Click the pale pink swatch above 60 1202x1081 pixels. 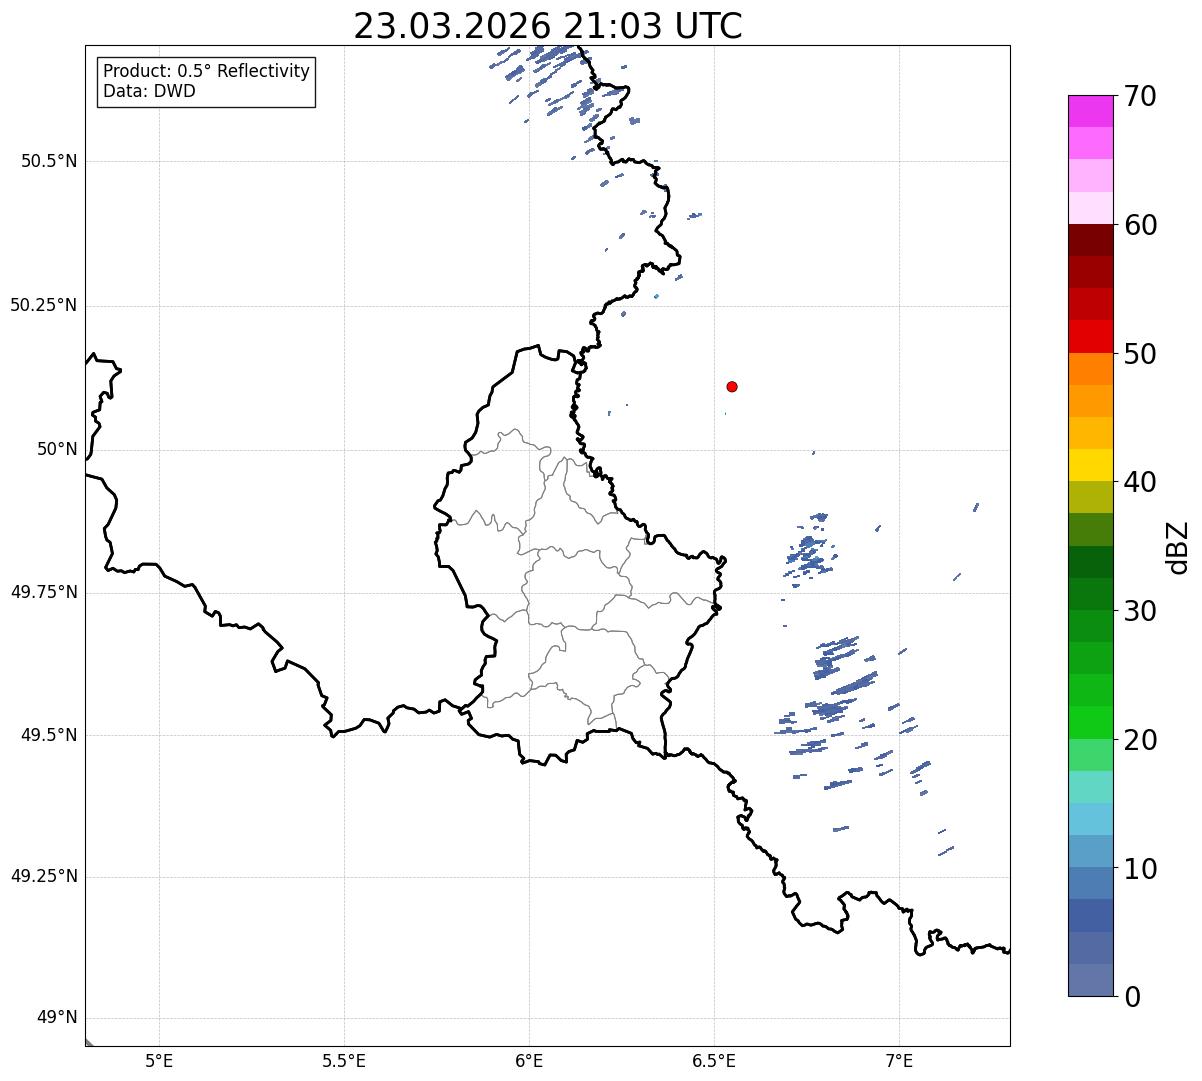point(1090,209)
